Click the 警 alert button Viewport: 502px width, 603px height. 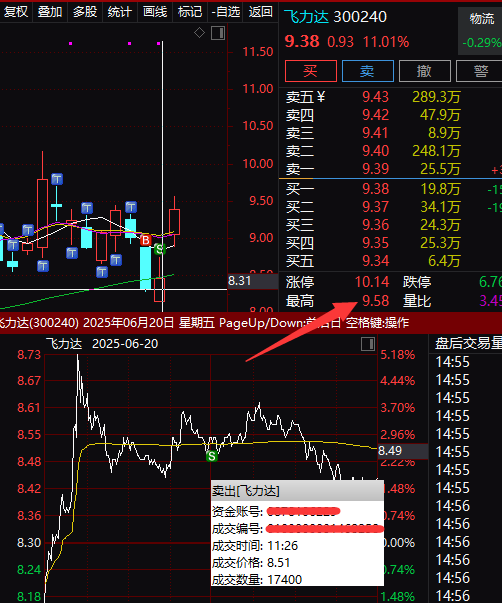click(480, 71)
